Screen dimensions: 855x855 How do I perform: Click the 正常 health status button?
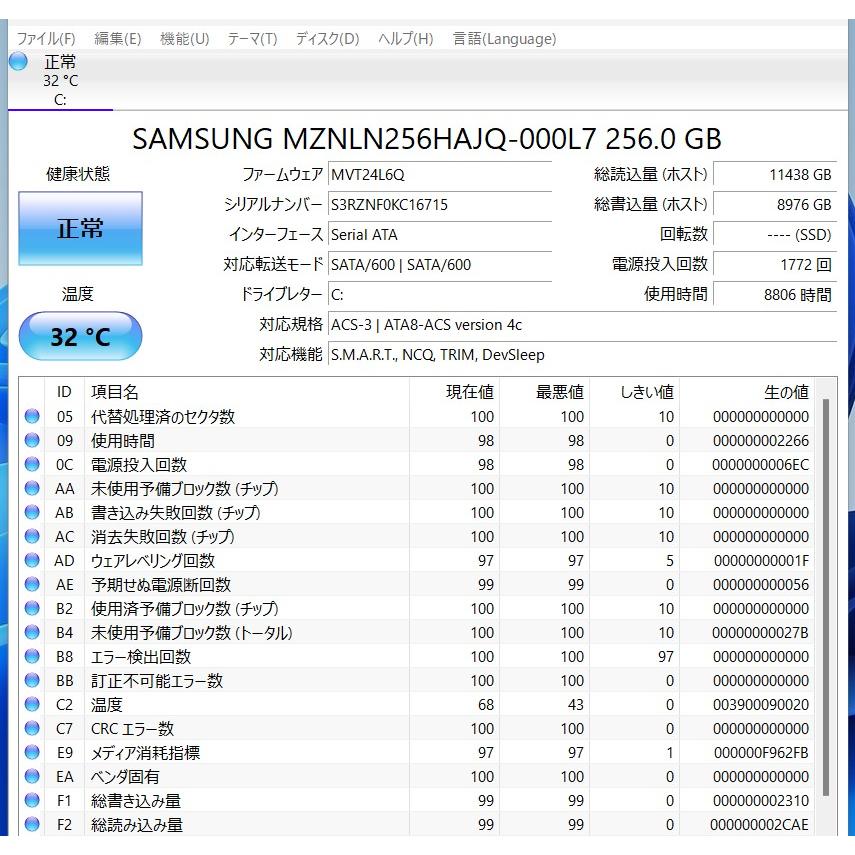tap(80, 228)
